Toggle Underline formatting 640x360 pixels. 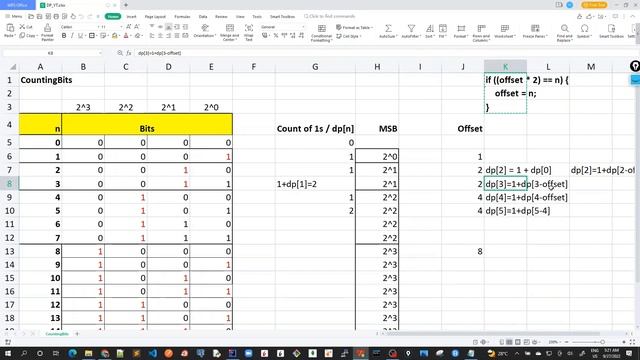click(80, 36)
